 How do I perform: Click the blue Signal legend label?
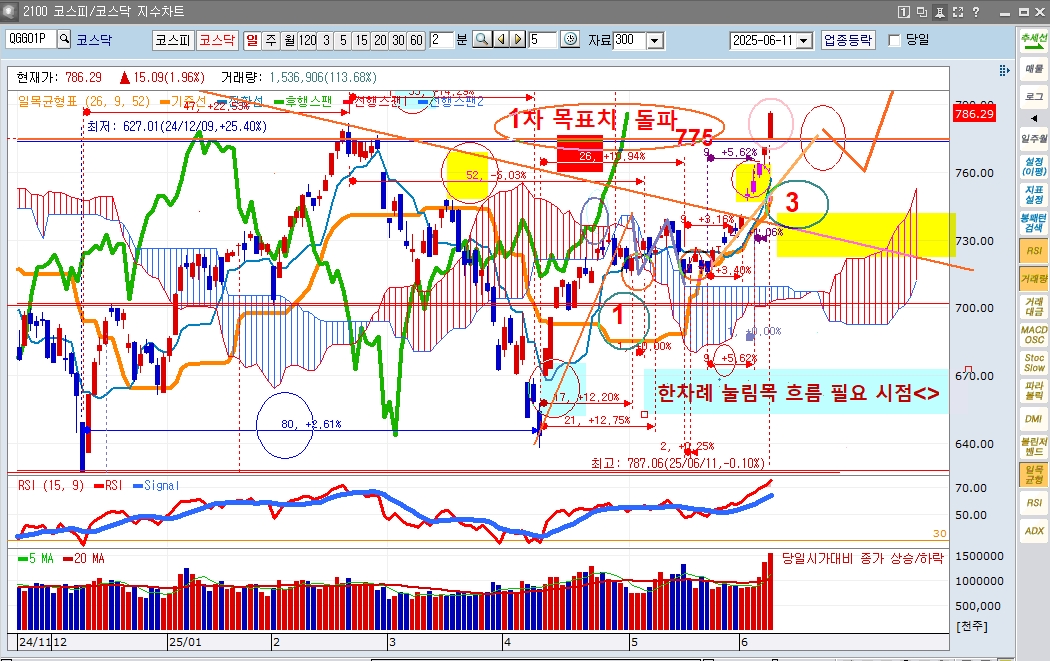[157, 486]
